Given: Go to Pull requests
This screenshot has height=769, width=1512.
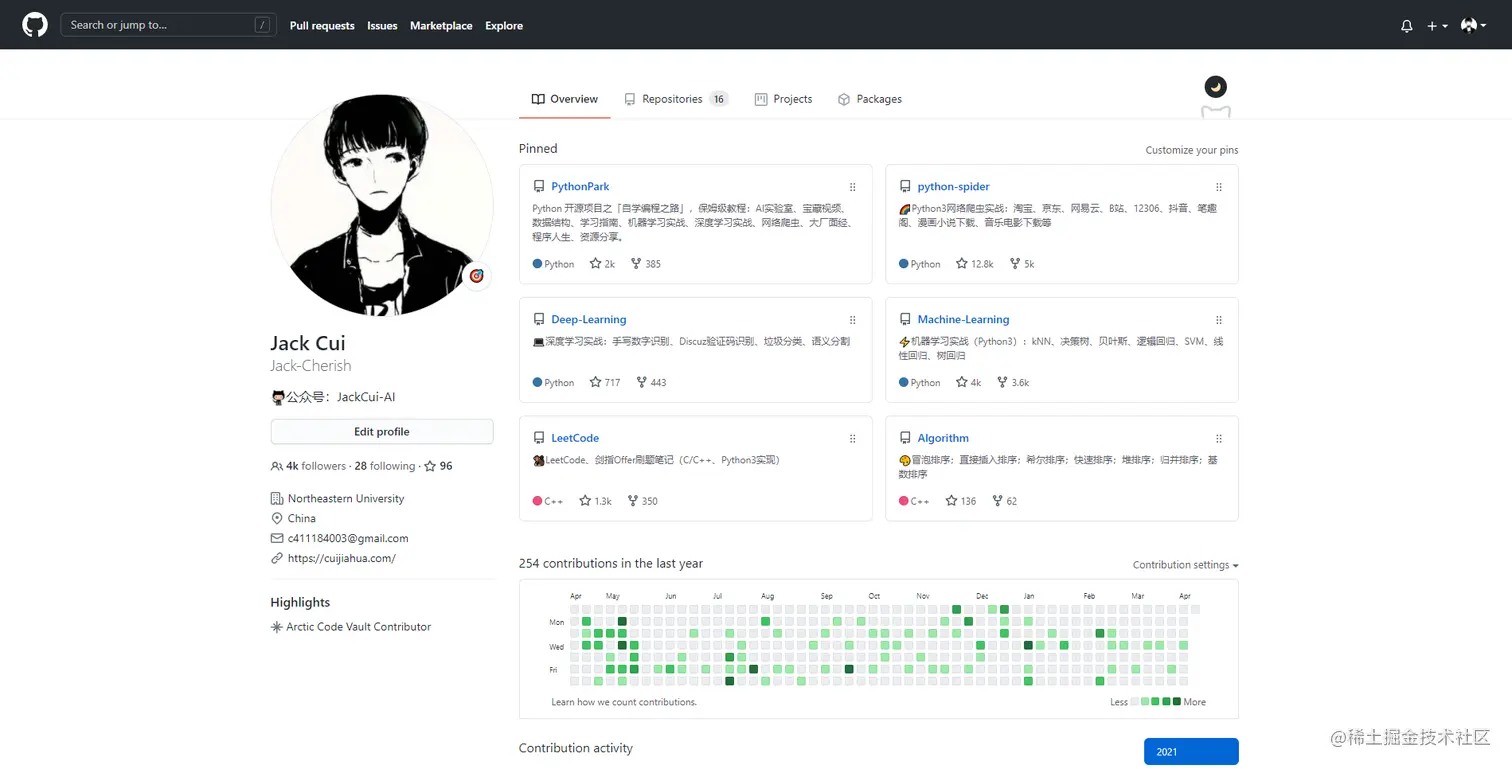Looking at the screenshot, I should click(x=322, y=26).
